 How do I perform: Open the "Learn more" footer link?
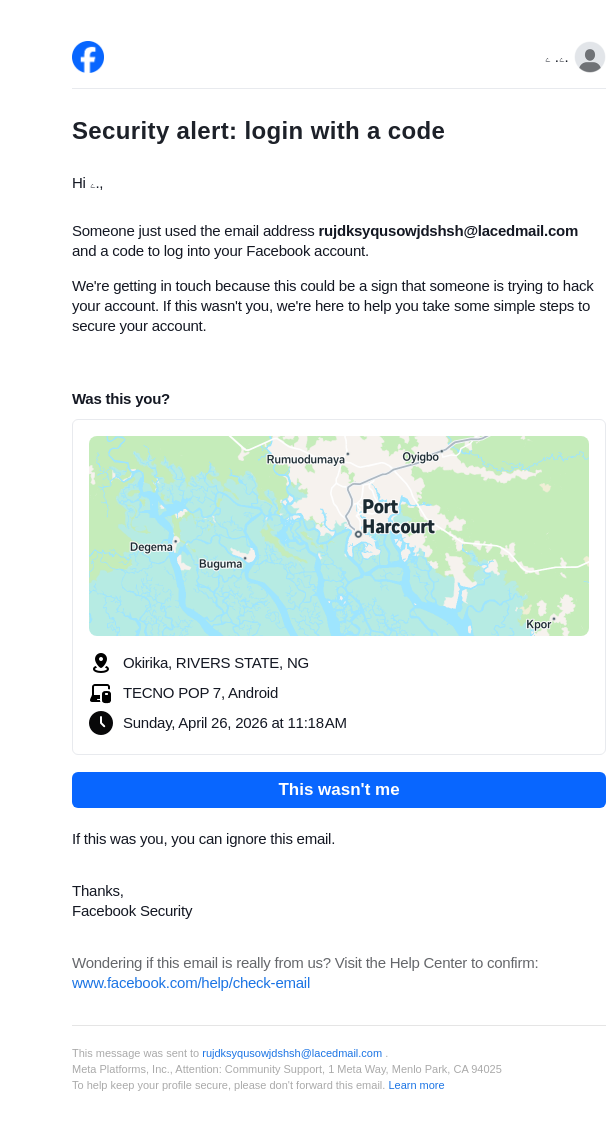click(x=416, y=1085)
